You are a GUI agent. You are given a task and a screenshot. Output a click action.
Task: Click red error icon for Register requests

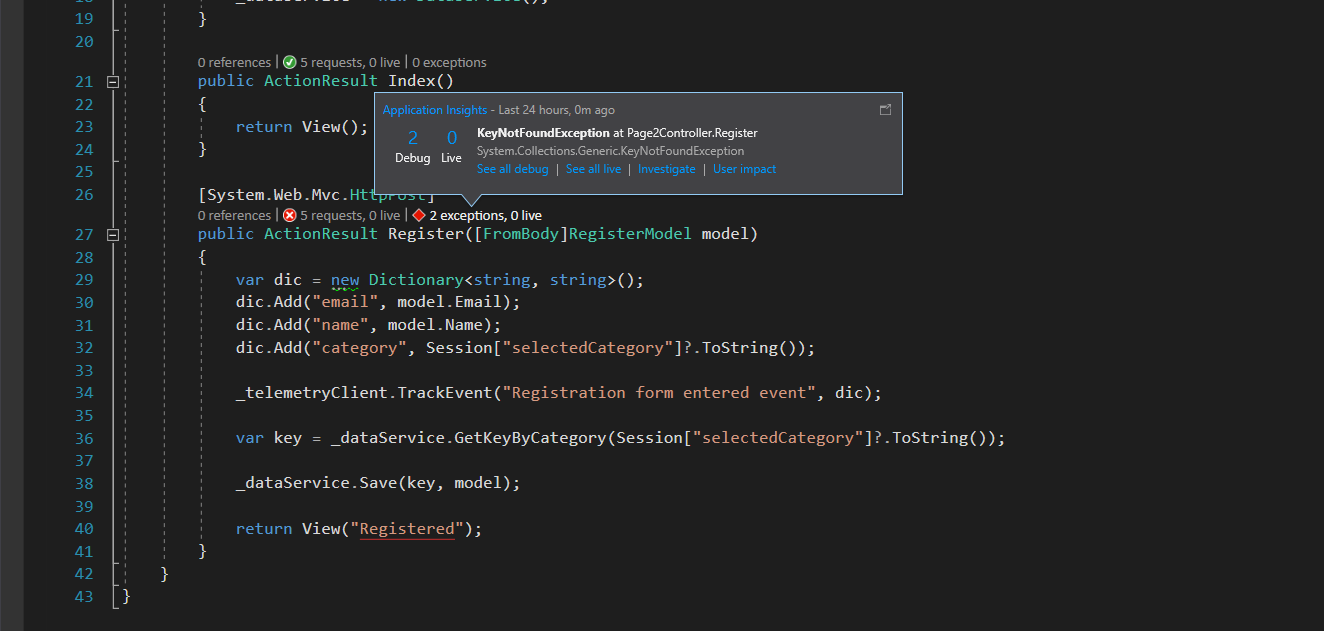pyautogui.click(x=289, y=215)
